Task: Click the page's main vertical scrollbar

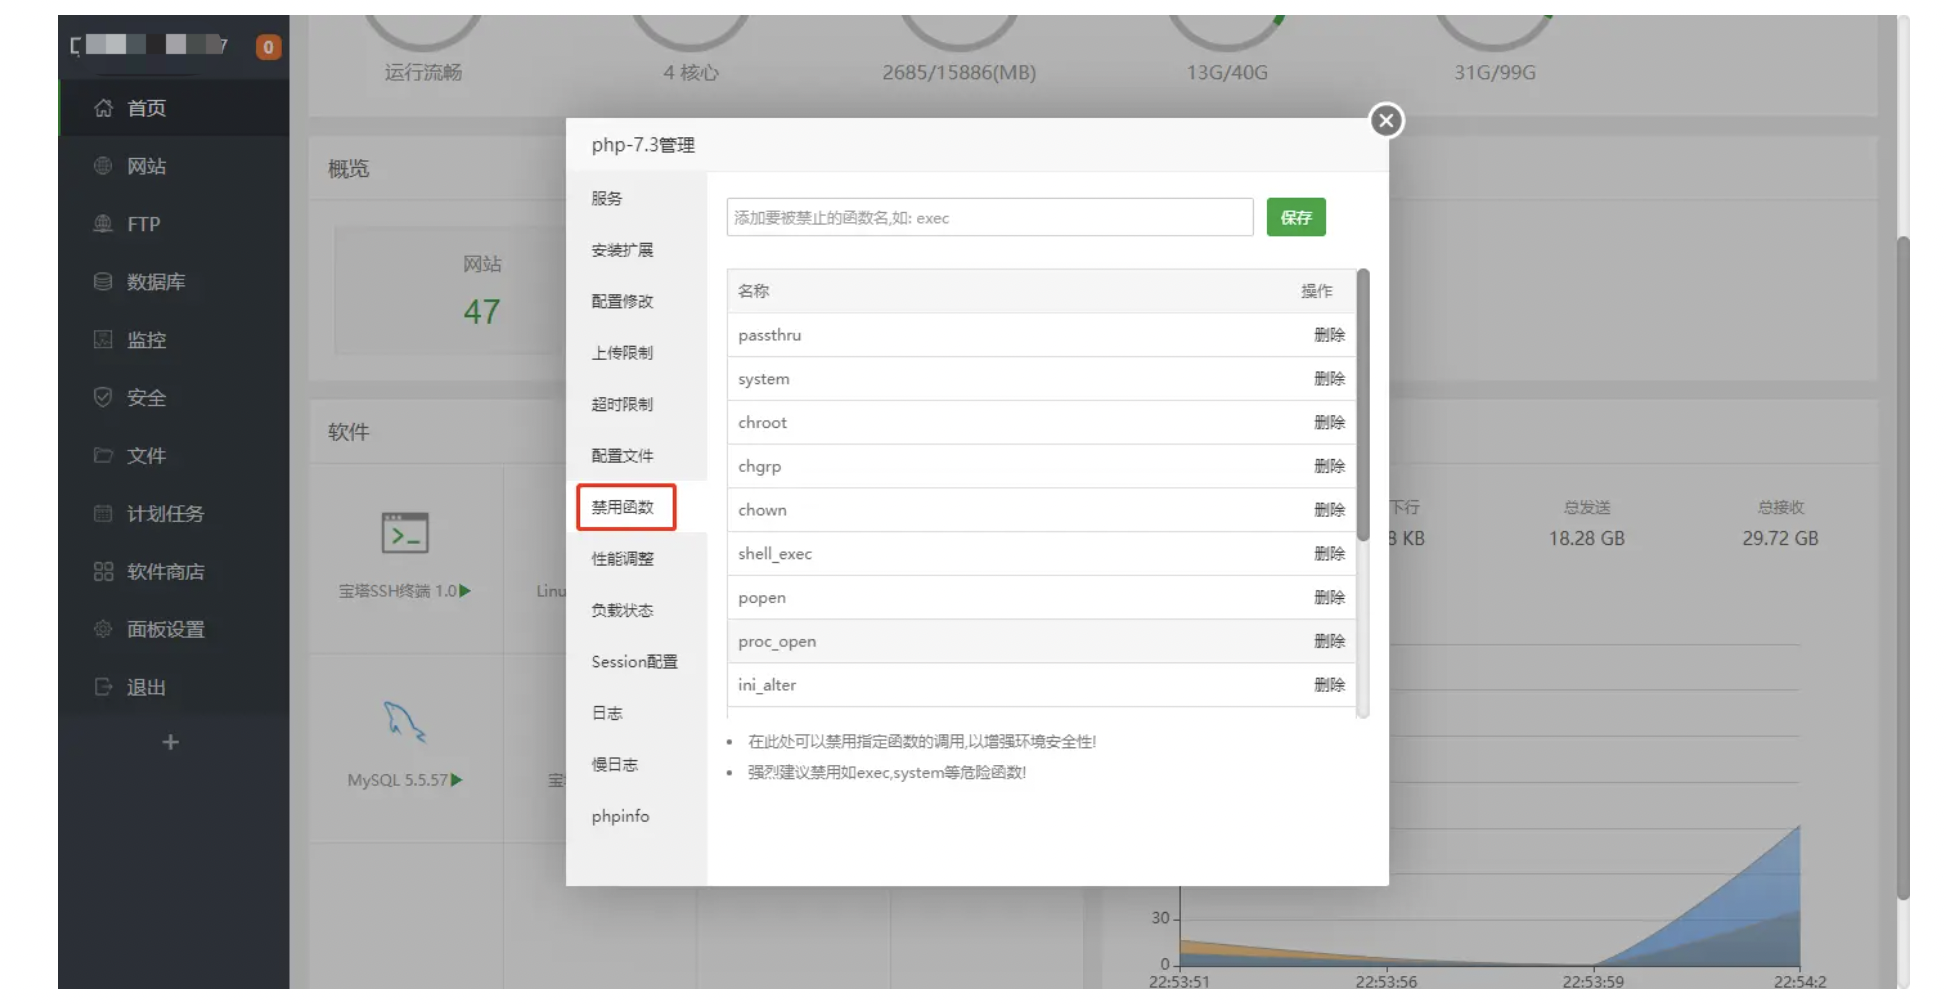Action: pyautogui.click(x=1903, y=568)
